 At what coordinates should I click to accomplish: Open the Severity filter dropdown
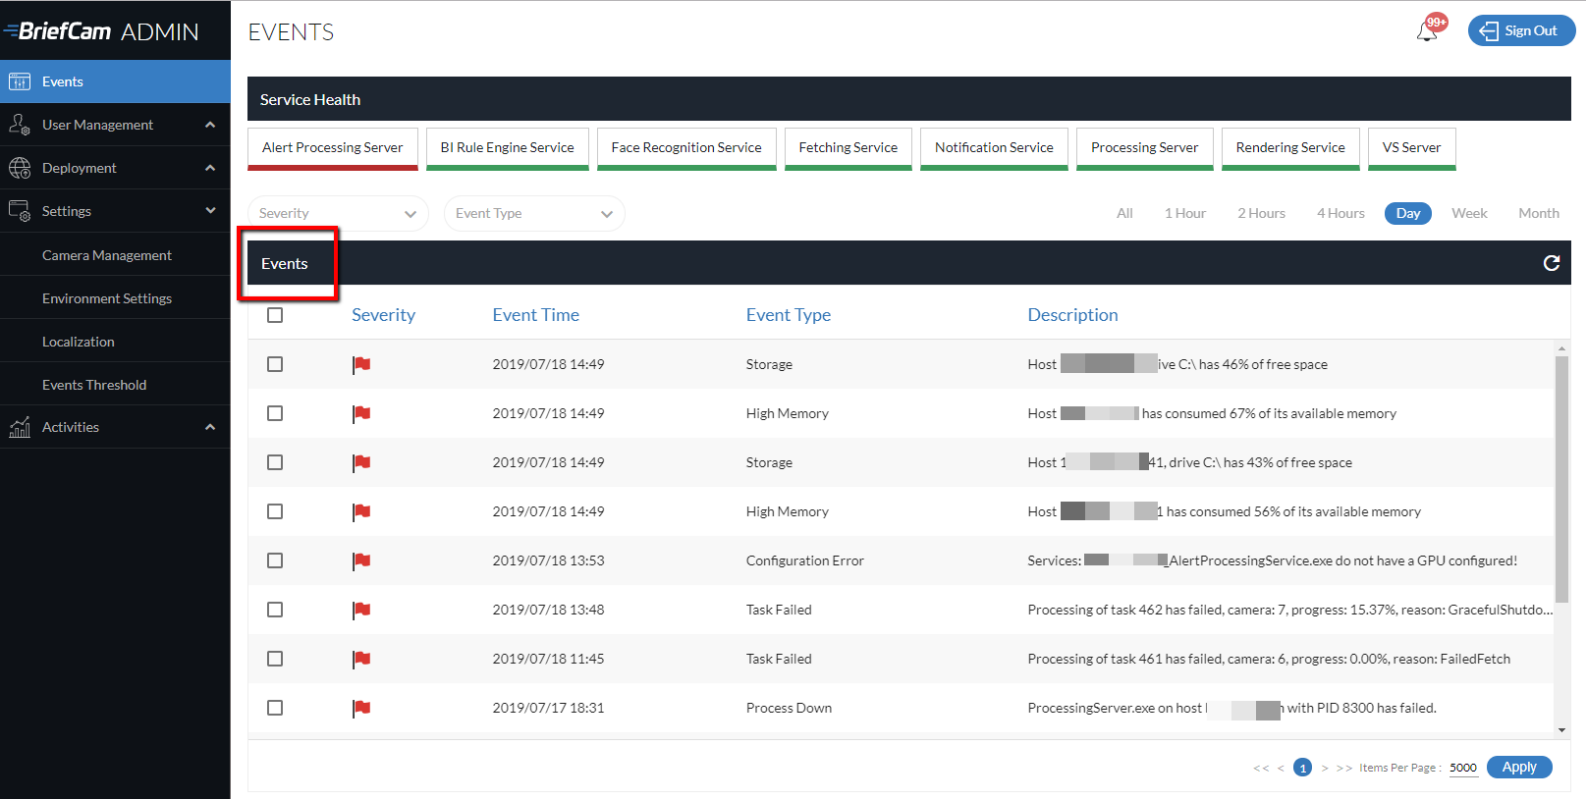(338, 213)
